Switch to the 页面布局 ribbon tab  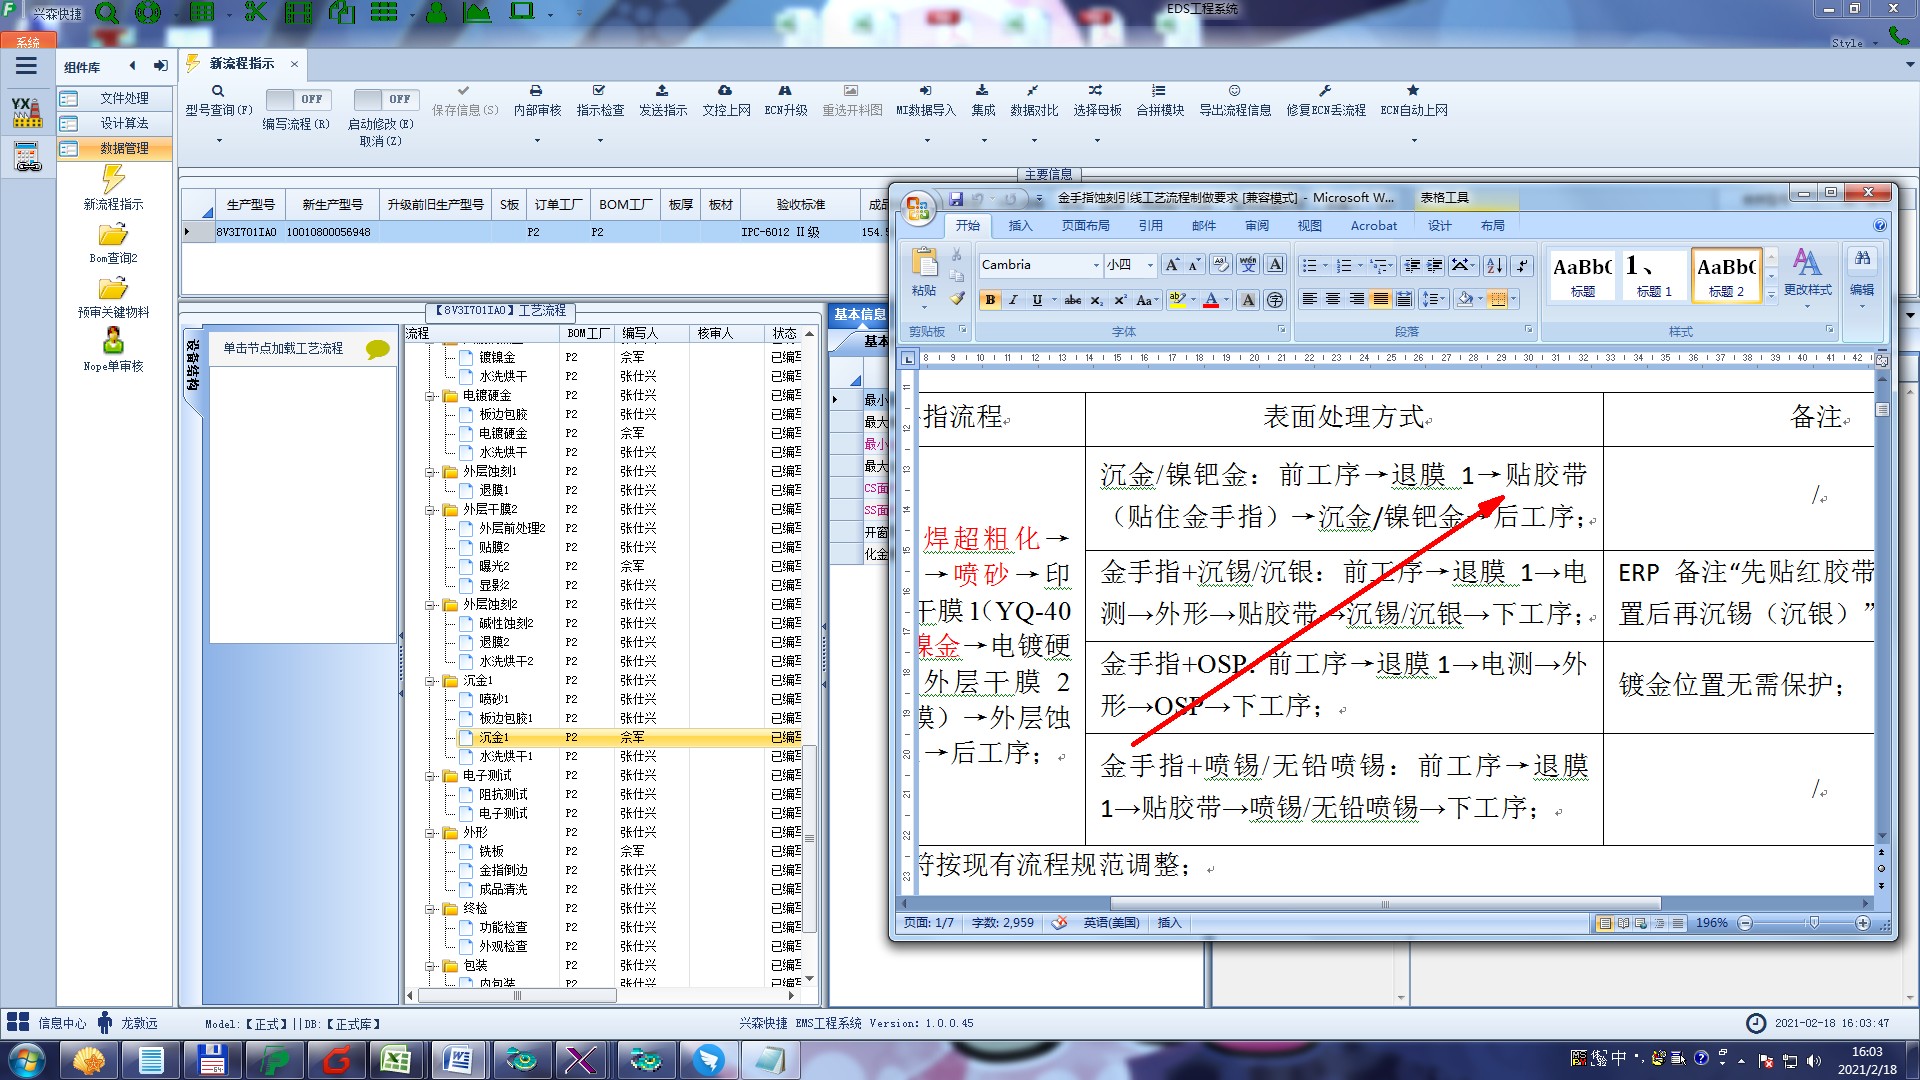pyautogui.click(x=1085, y=226)
